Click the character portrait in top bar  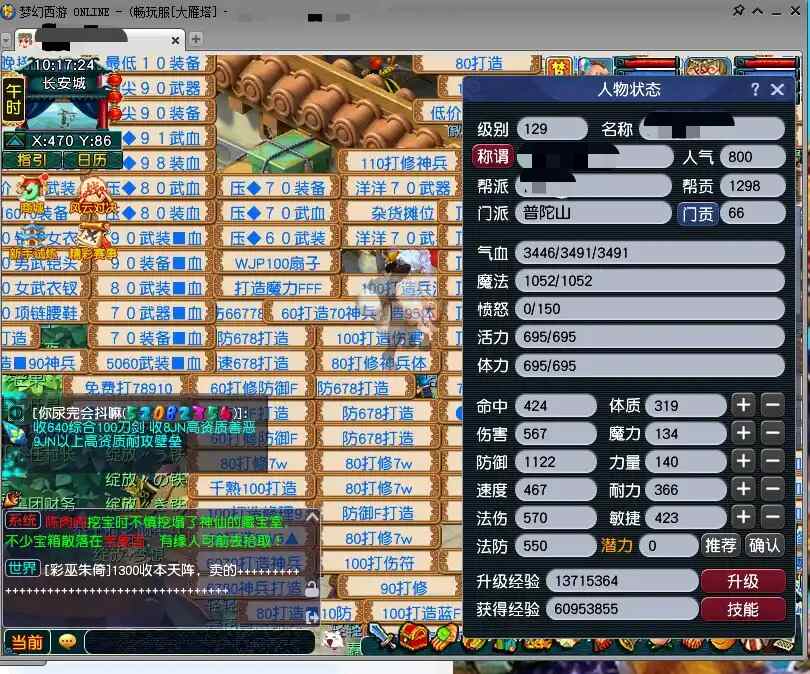pos(595,67)
